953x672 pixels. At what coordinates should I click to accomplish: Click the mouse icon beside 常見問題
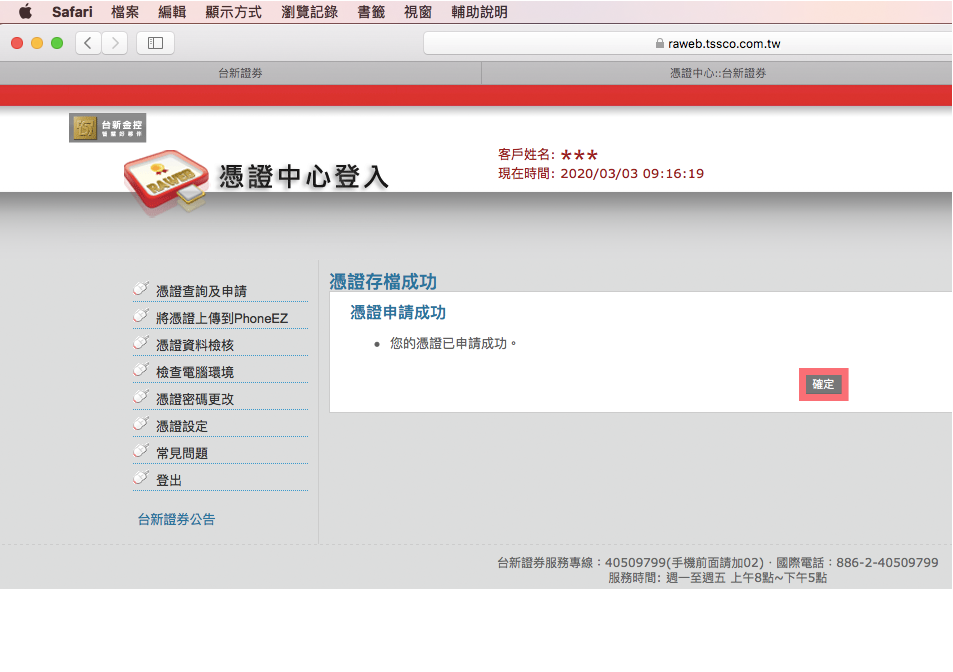coord(141,451)
